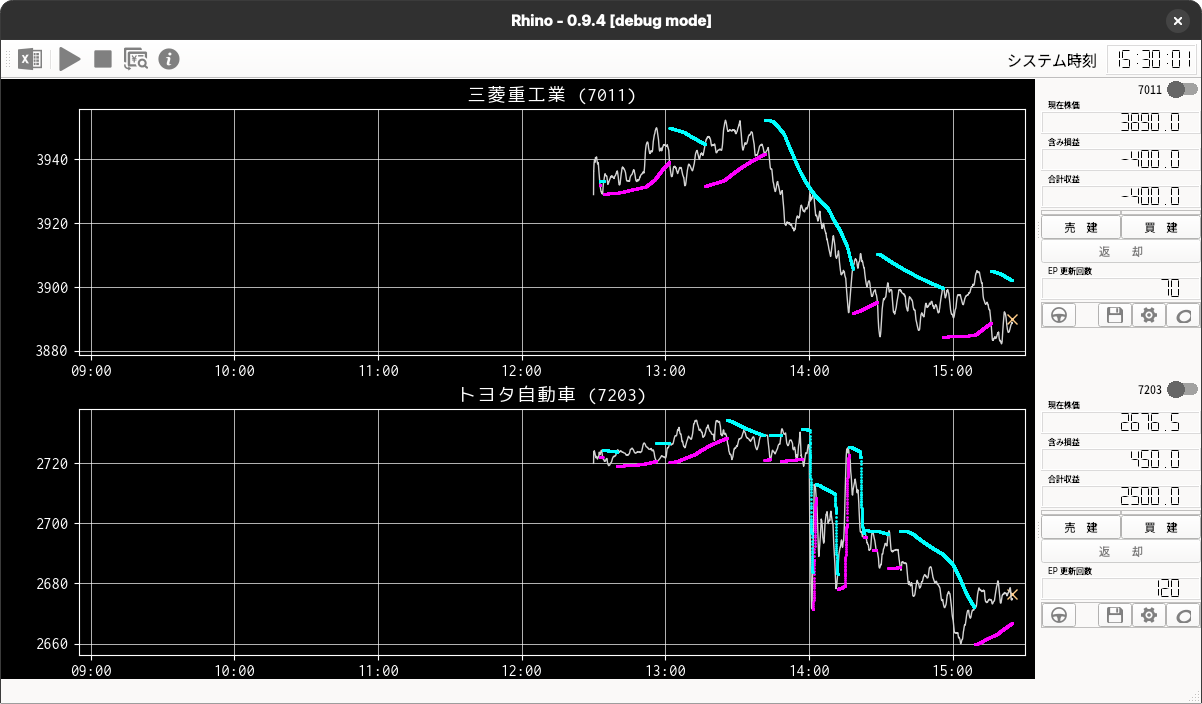Save 7011 data with floppy disk icon
Screen dimensions: 1202x704
click(1115, 316)
